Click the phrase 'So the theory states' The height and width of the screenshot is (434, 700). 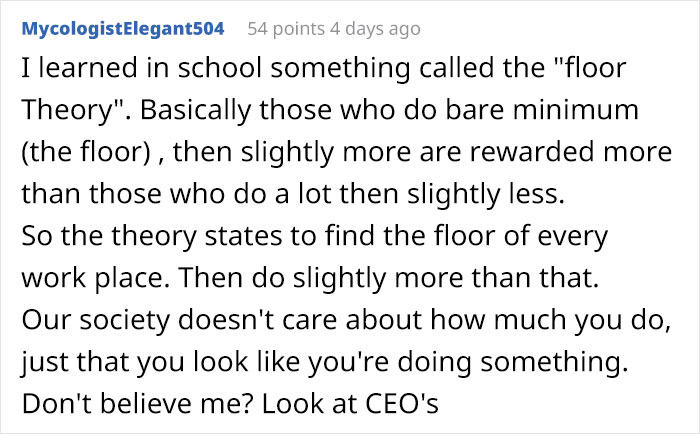(x=152, y=236)
